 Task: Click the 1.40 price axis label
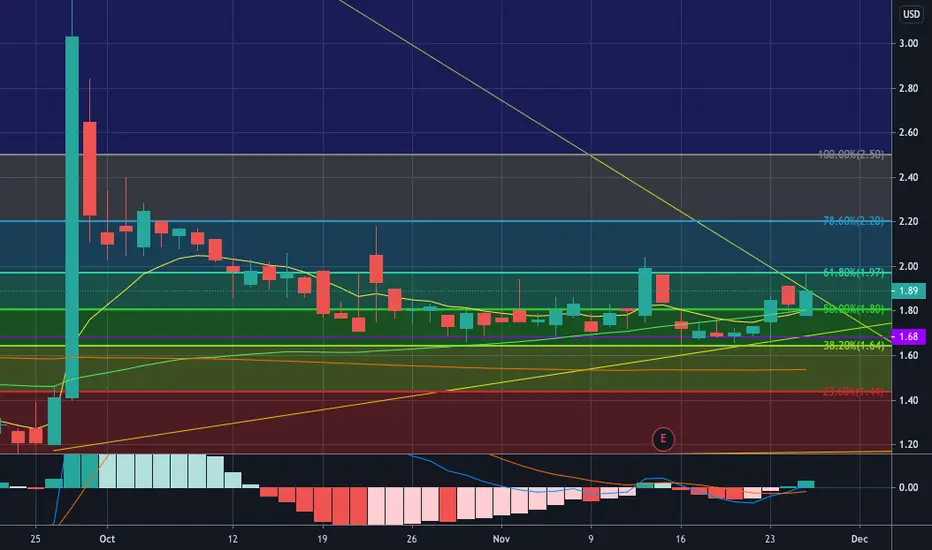(x=908, y=400)
